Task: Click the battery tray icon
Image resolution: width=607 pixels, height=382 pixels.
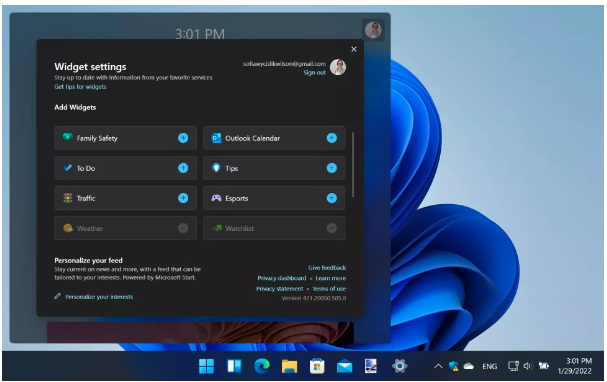Action: click(544, 366)
